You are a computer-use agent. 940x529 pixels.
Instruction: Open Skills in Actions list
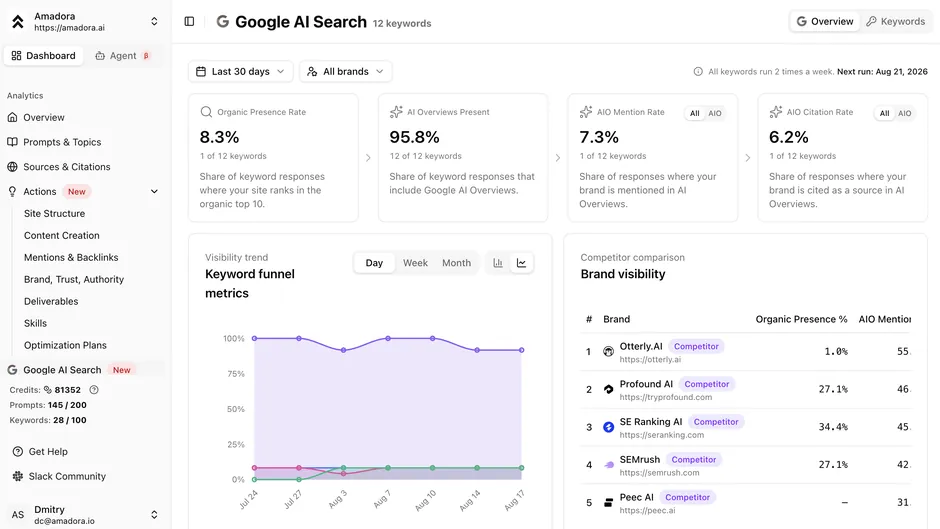[x=35, y=323]
